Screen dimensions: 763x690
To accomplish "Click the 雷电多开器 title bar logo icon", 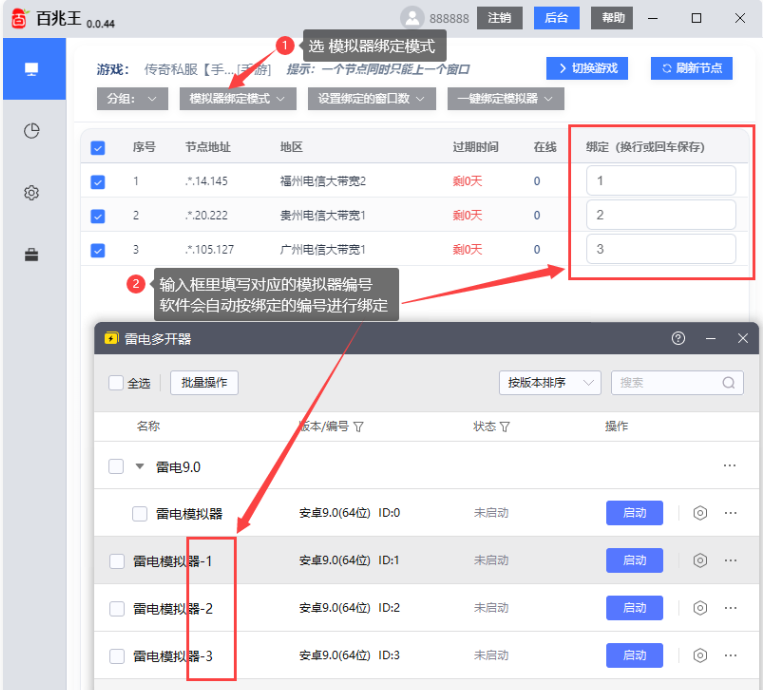I will (111, 338).
